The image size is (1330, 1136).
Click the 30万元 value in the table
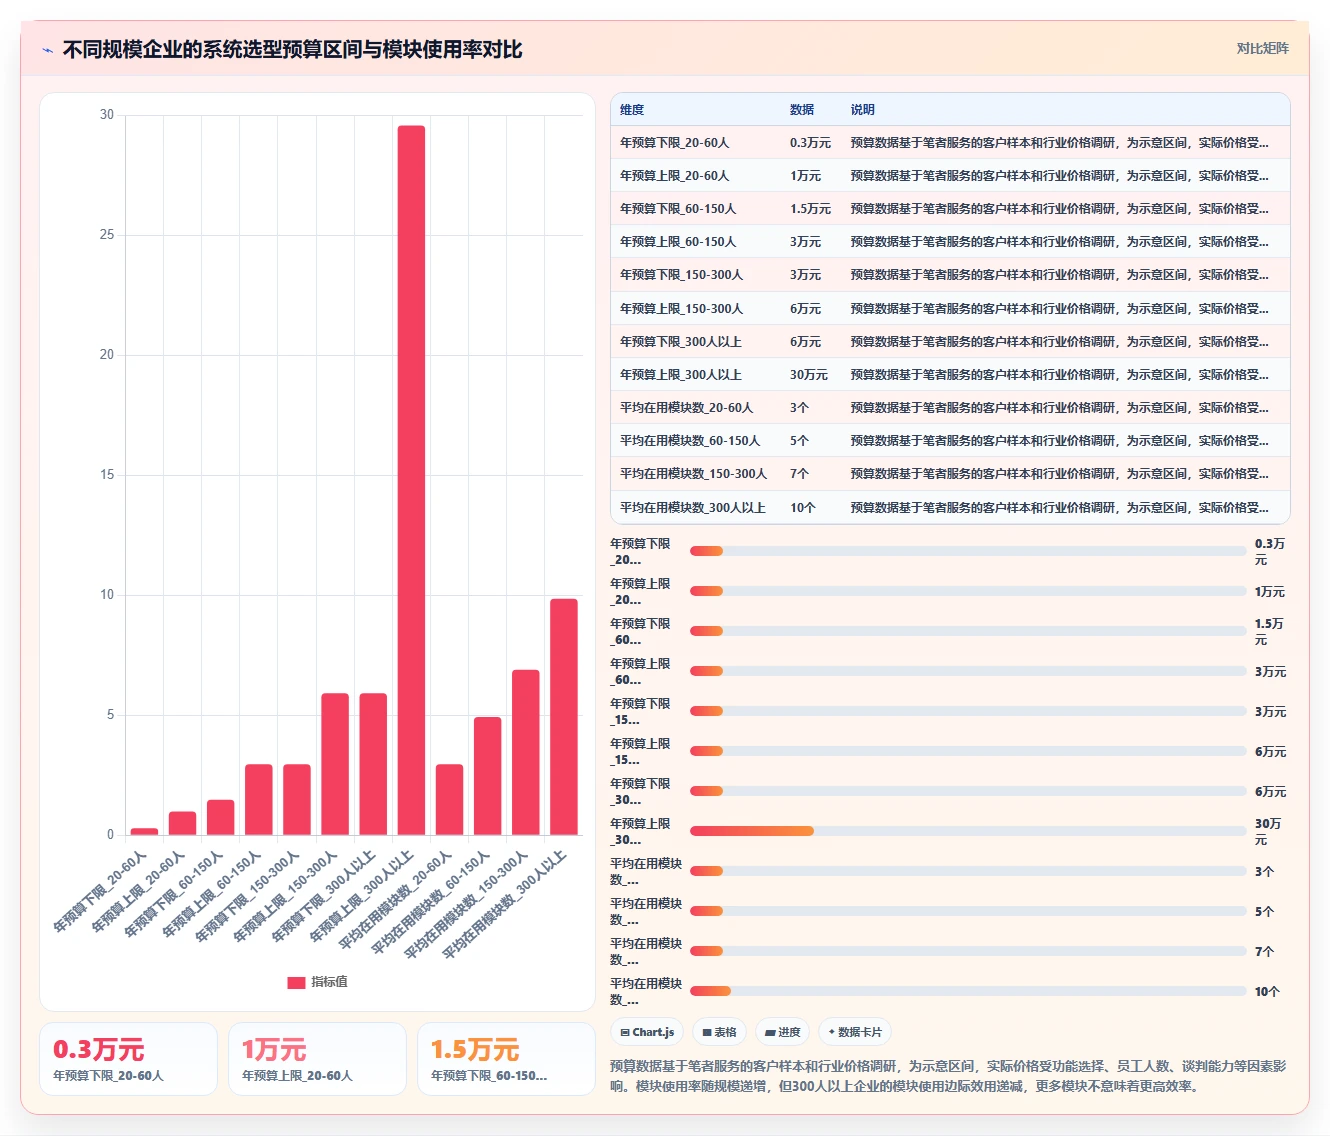click(x=809, y=375)
